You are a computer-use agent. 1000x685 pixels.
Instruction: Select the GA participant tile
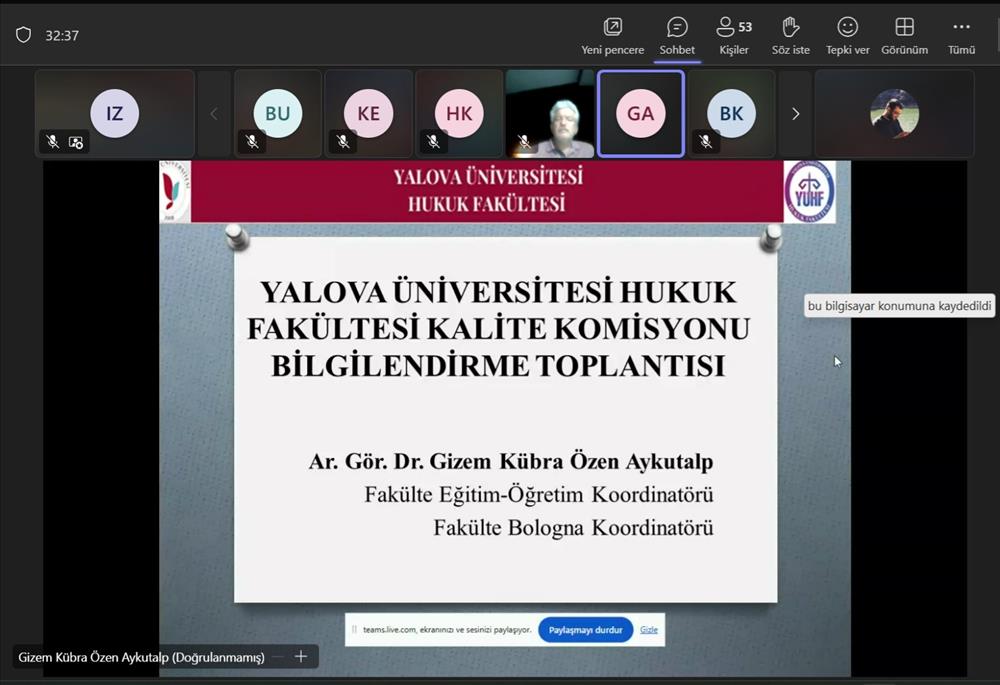coord(640,114)
